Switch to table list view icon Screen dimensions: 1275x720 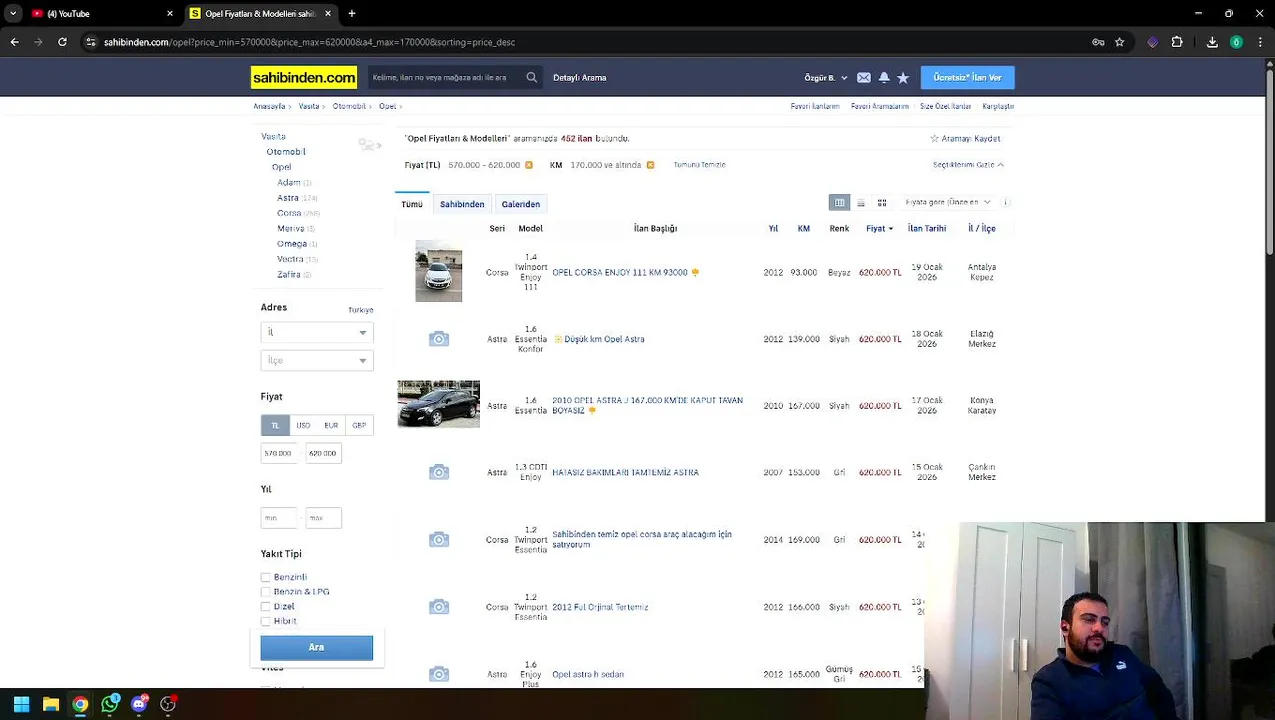tap(840, 203)
